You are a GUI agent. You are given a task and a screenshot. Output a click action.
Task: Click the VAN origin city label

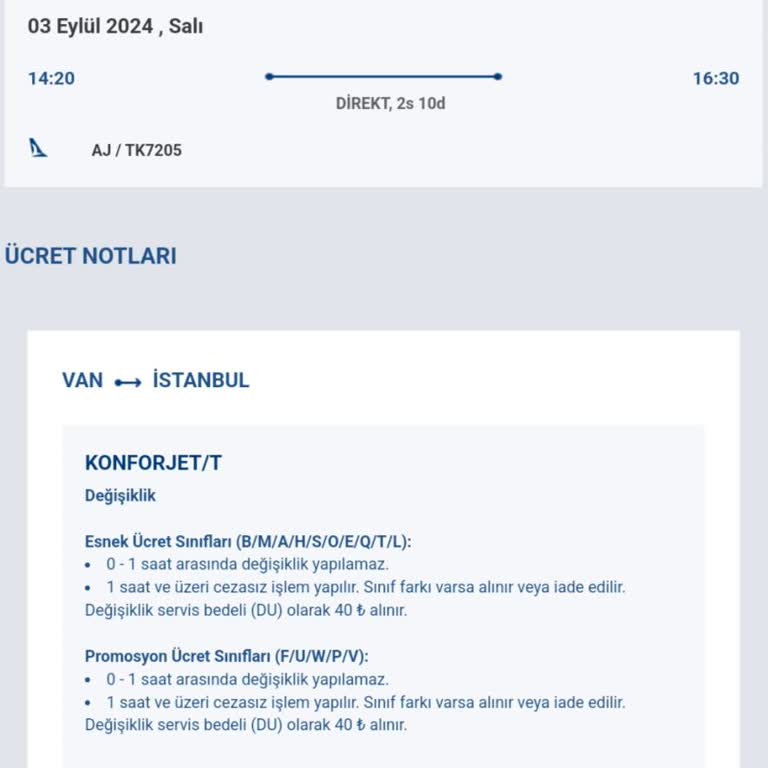click(82, 381)
